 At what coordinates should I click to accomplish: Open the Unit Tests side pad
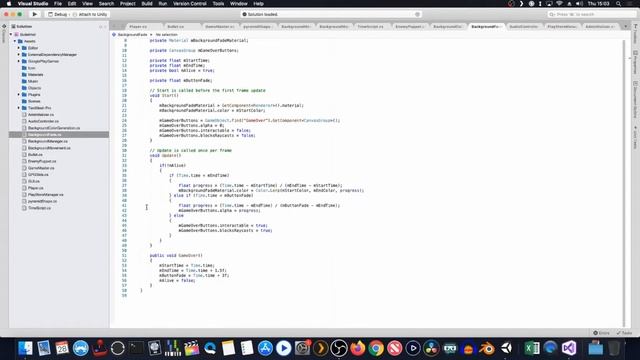pyautogui.click(x=636, y=138)
